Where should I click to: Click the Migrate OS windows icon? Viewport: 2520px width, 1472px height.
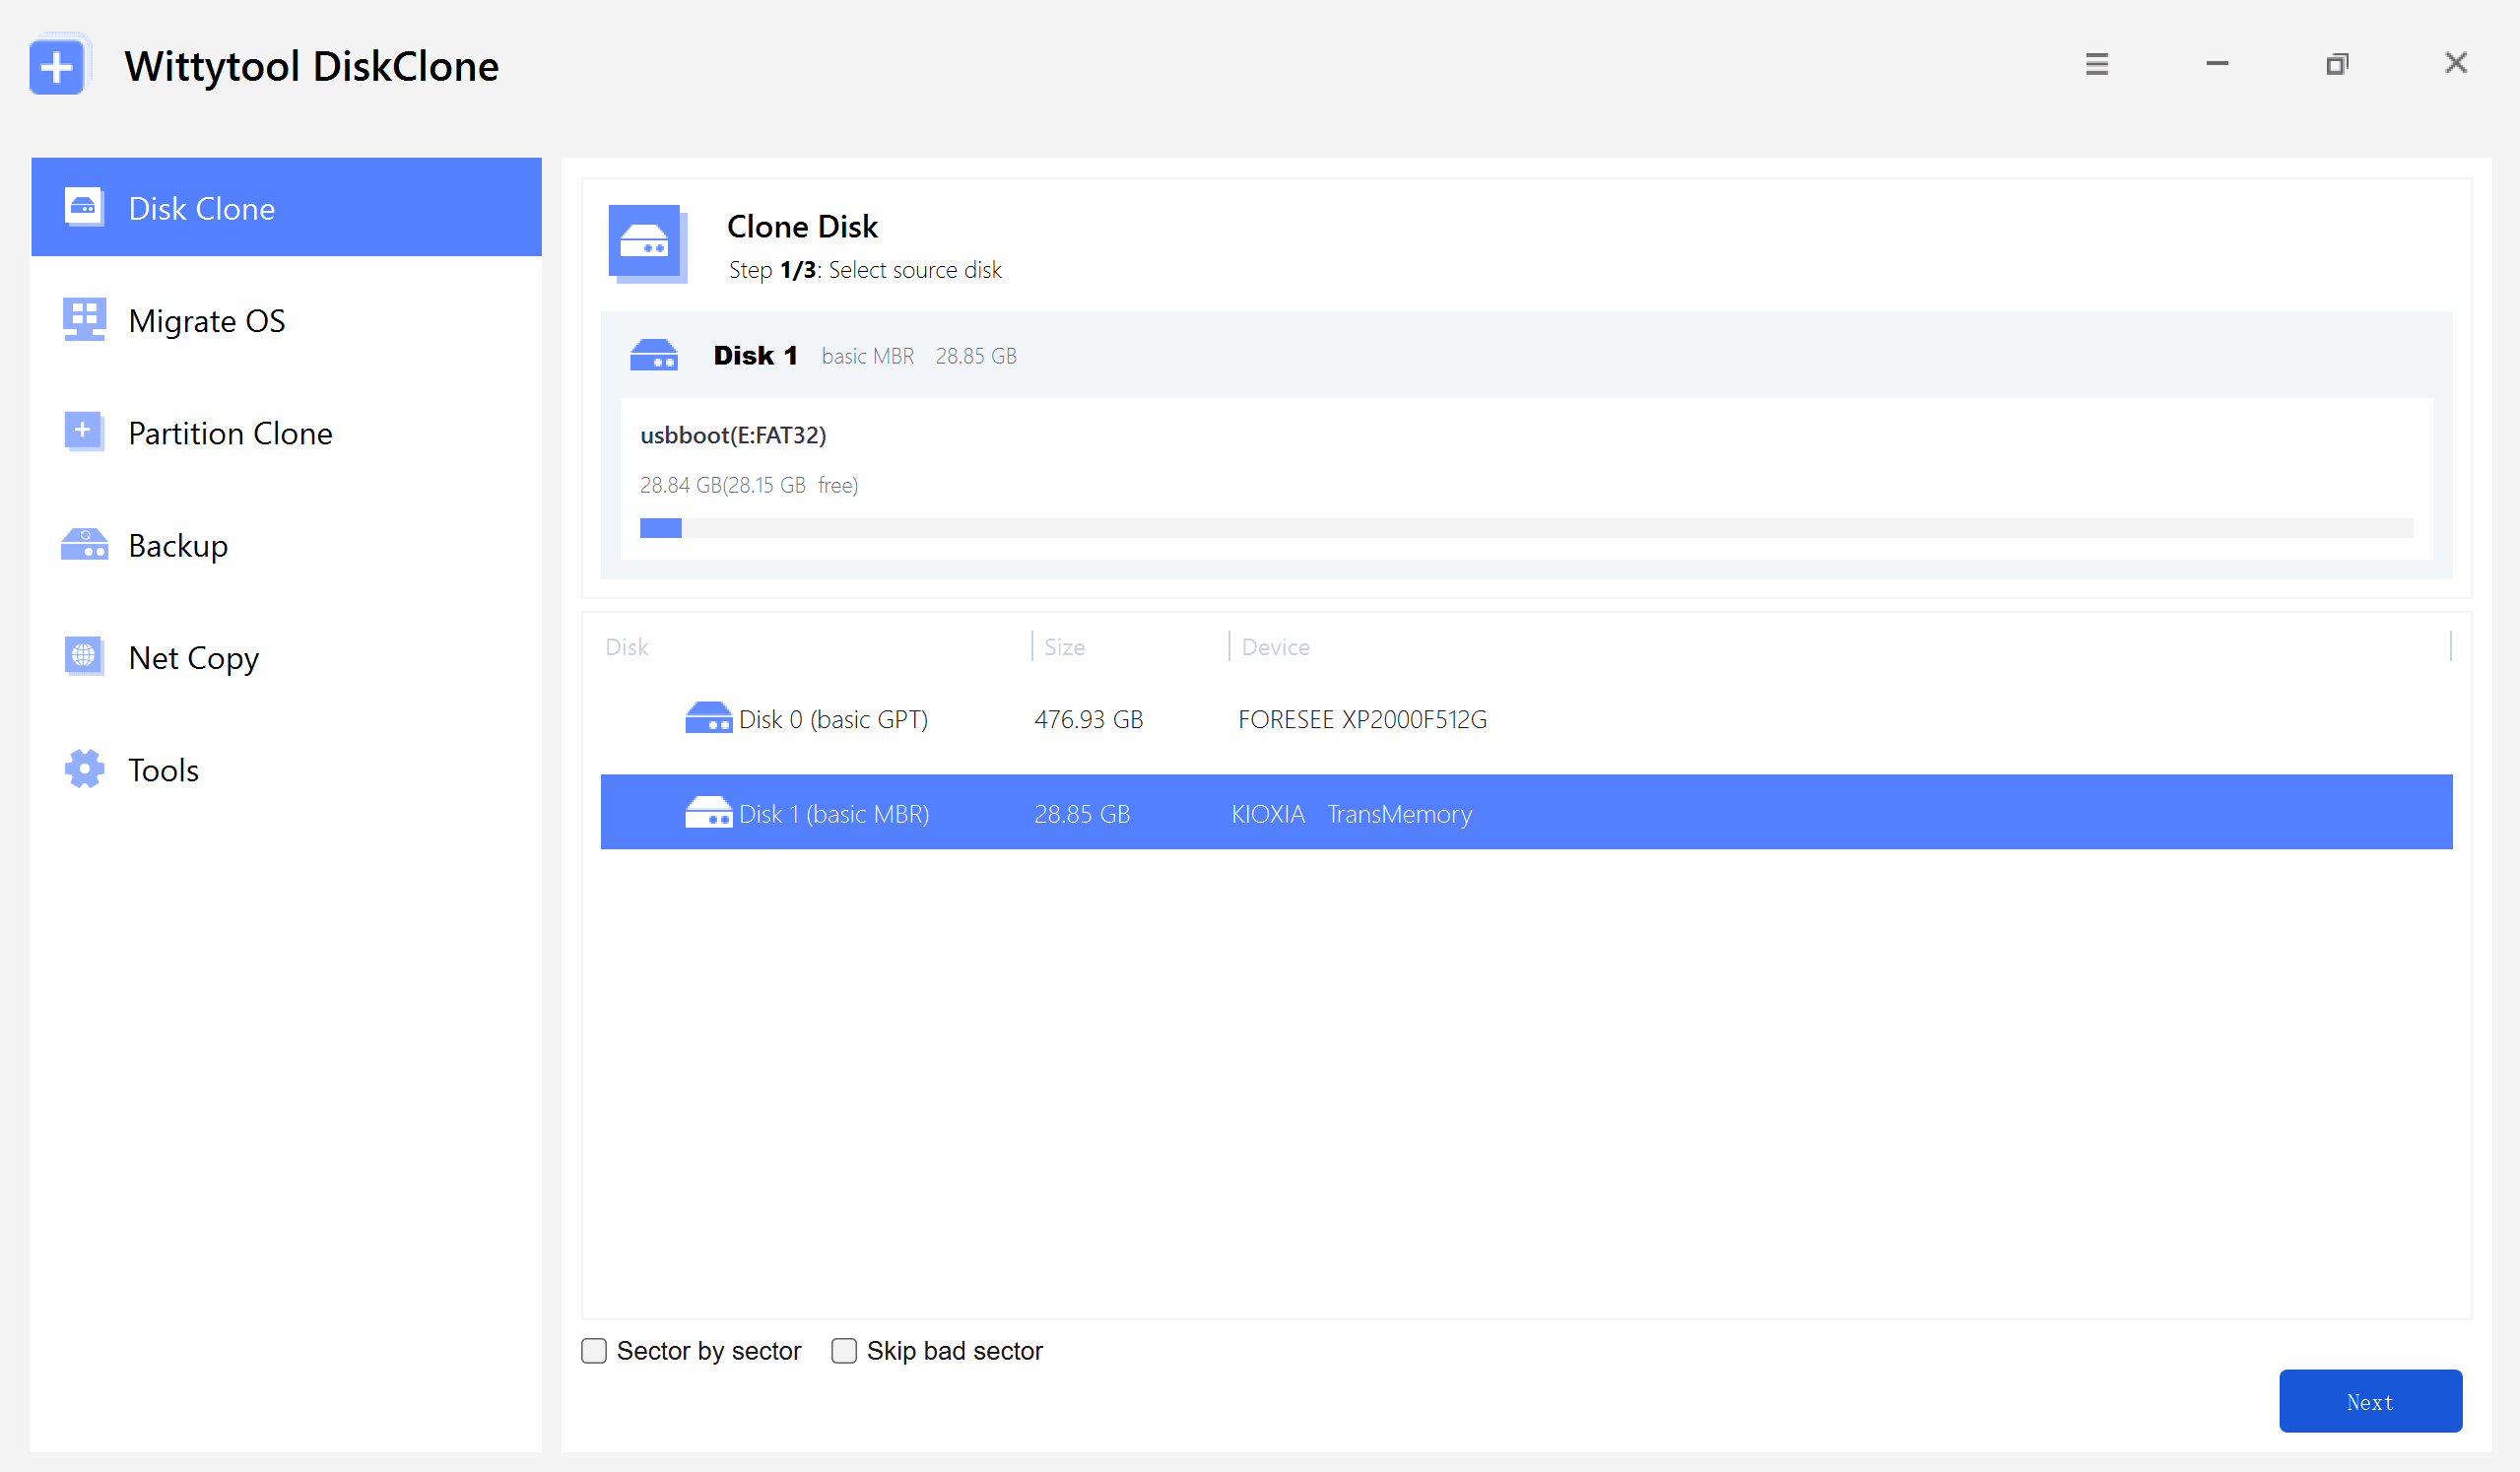84,320
